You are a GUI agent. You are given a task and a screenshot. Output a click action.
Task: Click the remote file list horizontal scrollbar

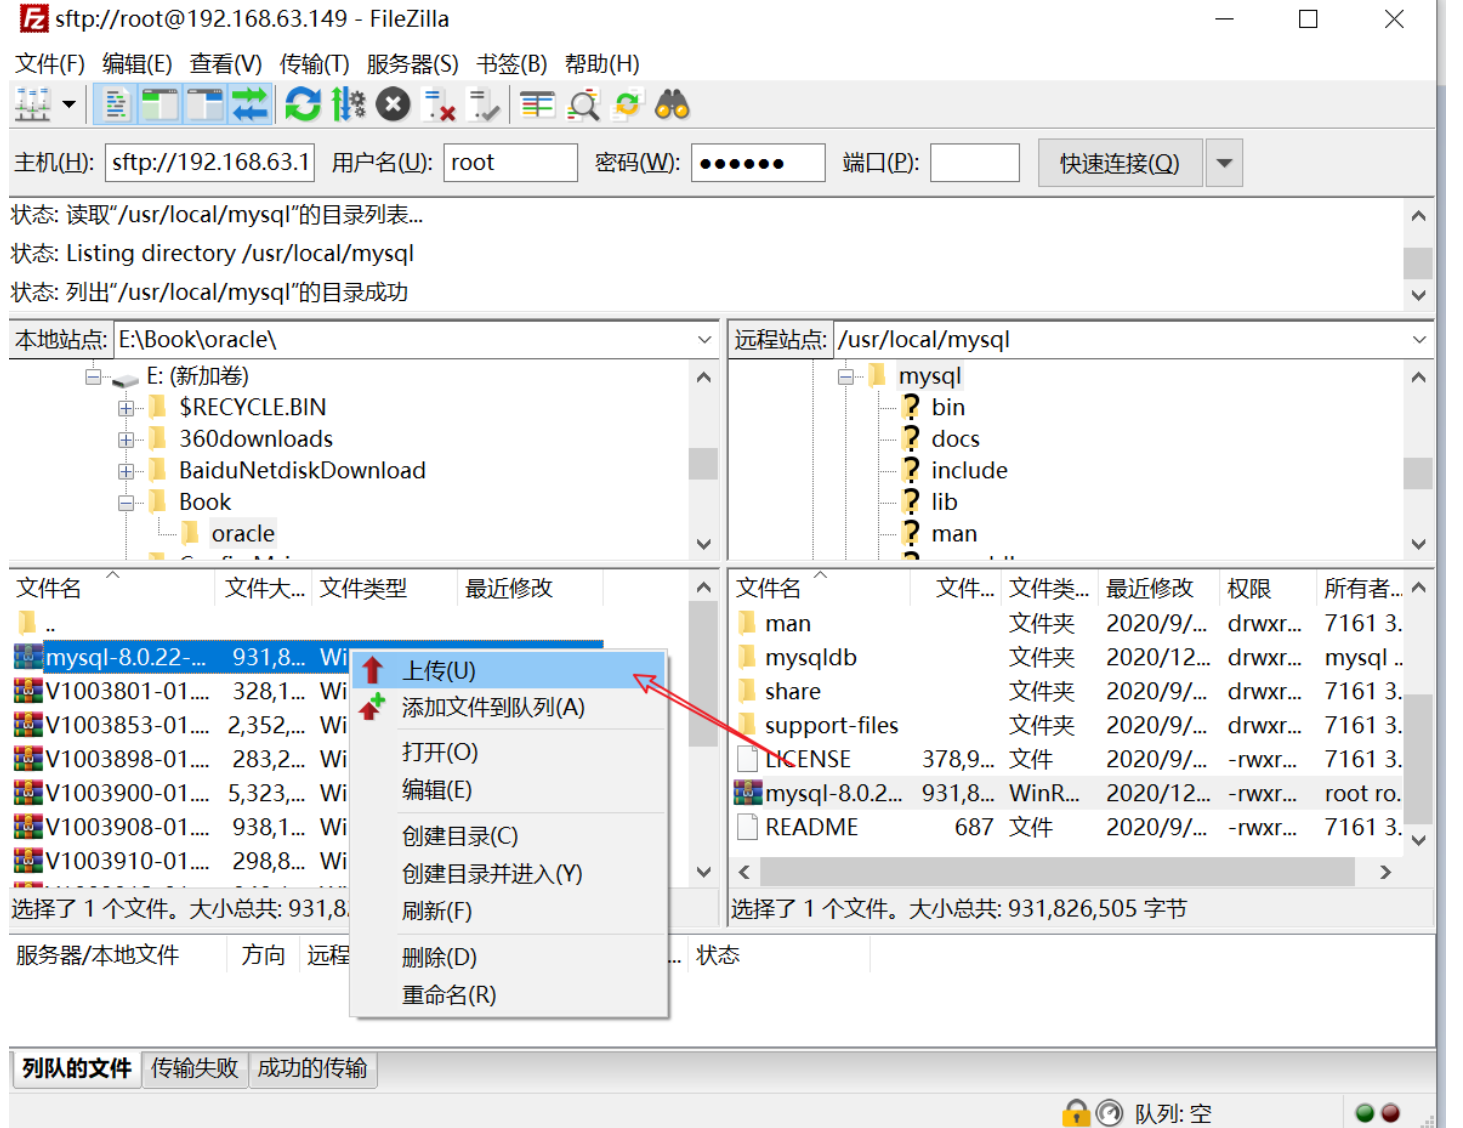(x=1057, y=872)
